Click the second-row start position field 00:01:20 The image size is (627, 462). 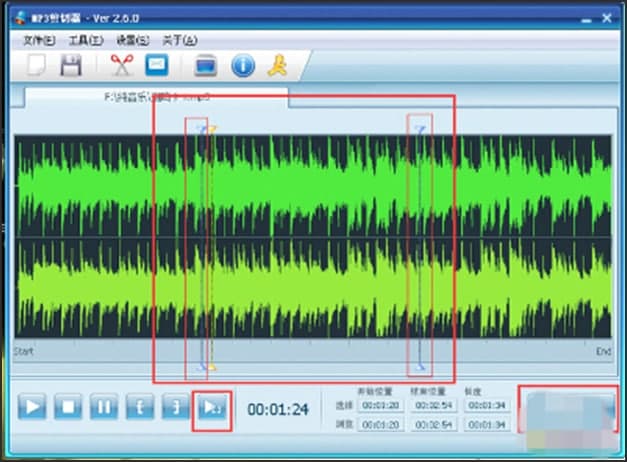(380, 424)
